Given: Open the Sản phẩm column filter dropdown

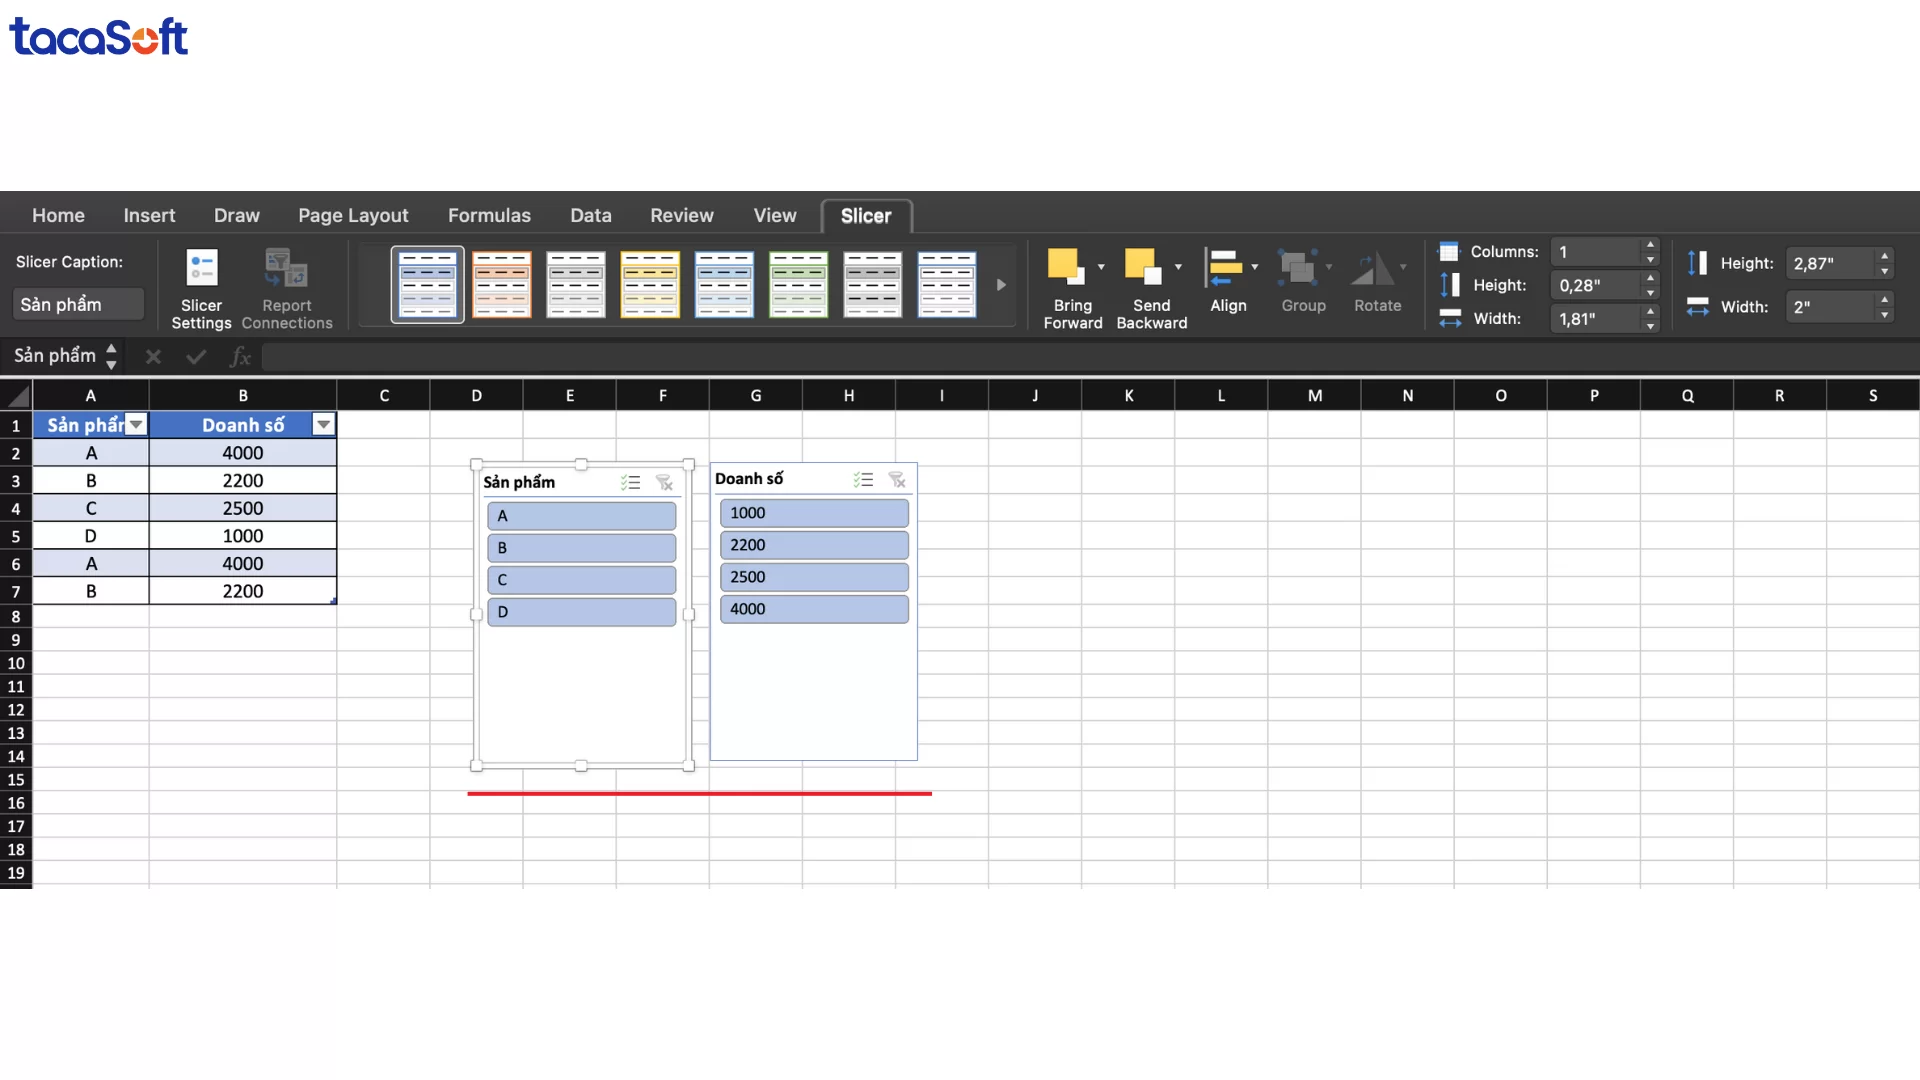Looking at the screenshot, I should tap(136, 424).
